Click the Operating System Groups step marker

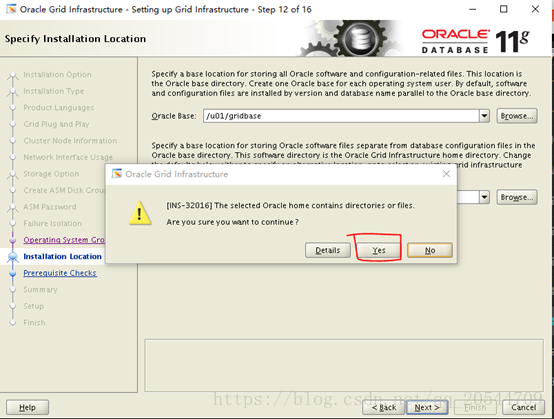tap(13, 240)
